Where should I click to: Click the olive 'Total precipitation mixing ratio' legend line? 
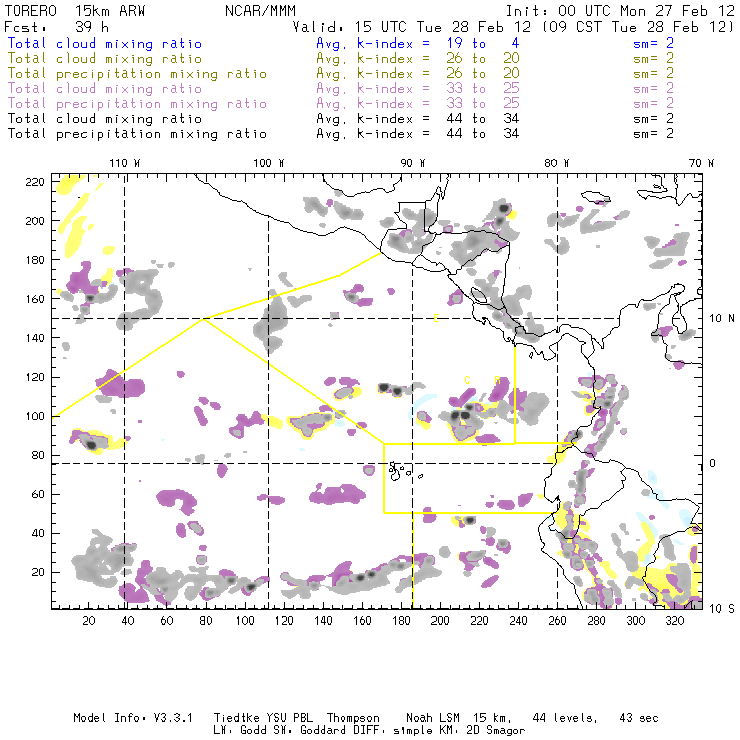137,74
